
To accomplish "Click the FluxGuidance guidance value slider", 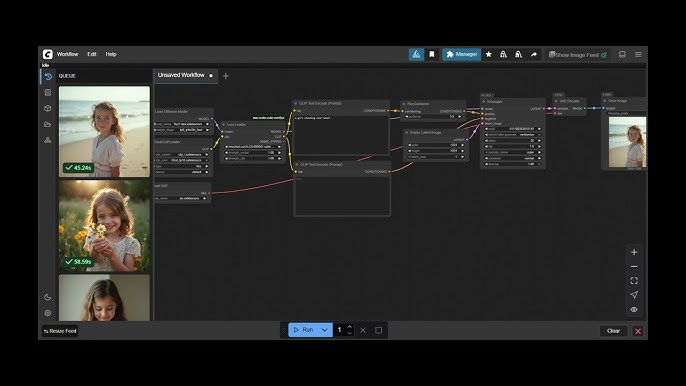I will pos(433,117).
